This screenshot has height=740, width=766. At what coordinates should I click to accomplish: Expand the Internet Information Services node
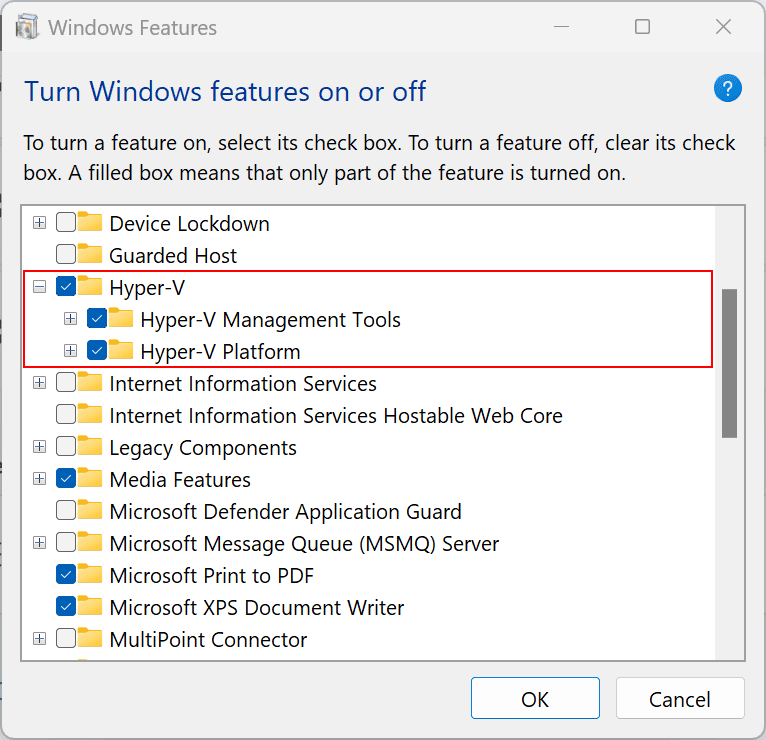click(39, 383)
